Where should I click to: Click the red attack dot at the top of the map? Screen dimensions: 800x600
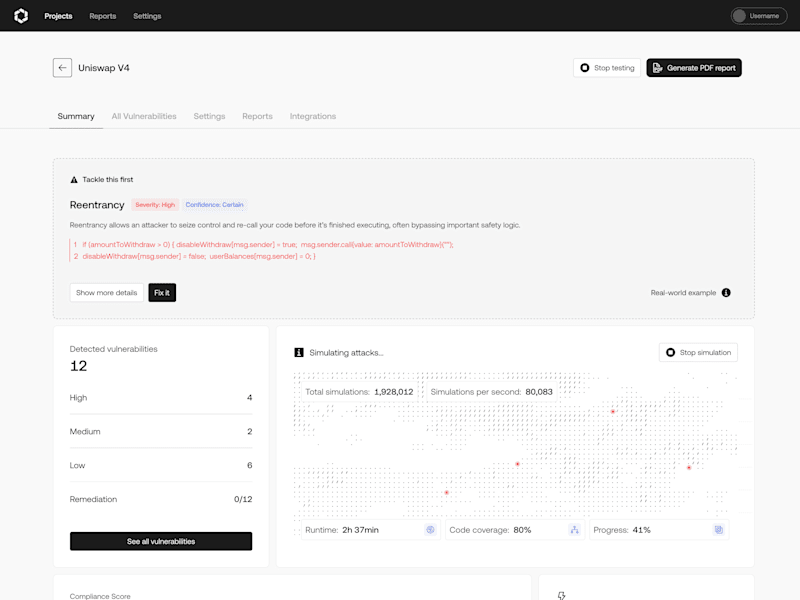[x=613, y=411]
